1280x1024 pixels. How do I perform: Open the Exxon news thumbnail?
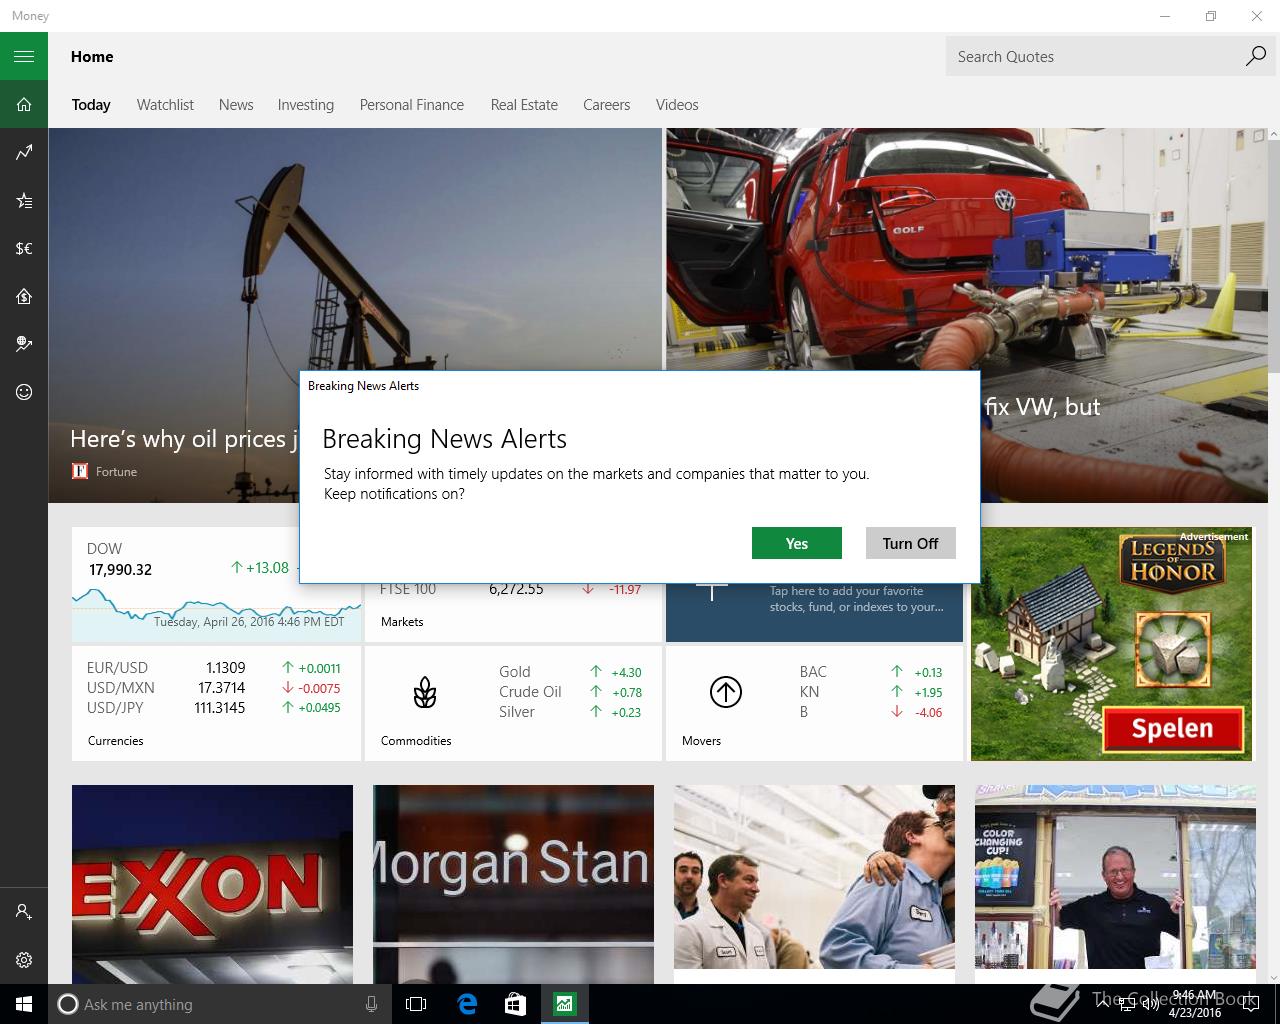coord(212,884)
